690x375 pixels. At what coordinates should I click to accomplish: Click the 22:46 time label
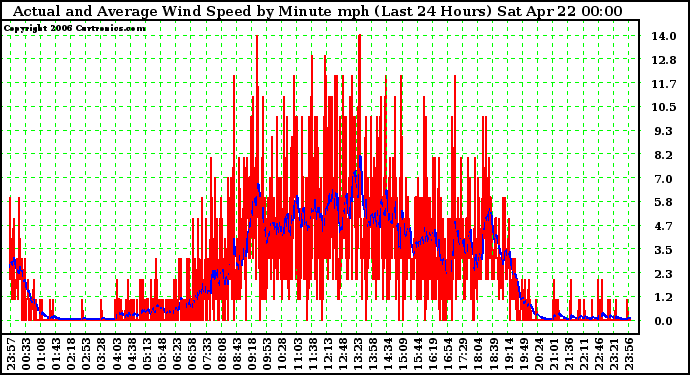point(599,353)
